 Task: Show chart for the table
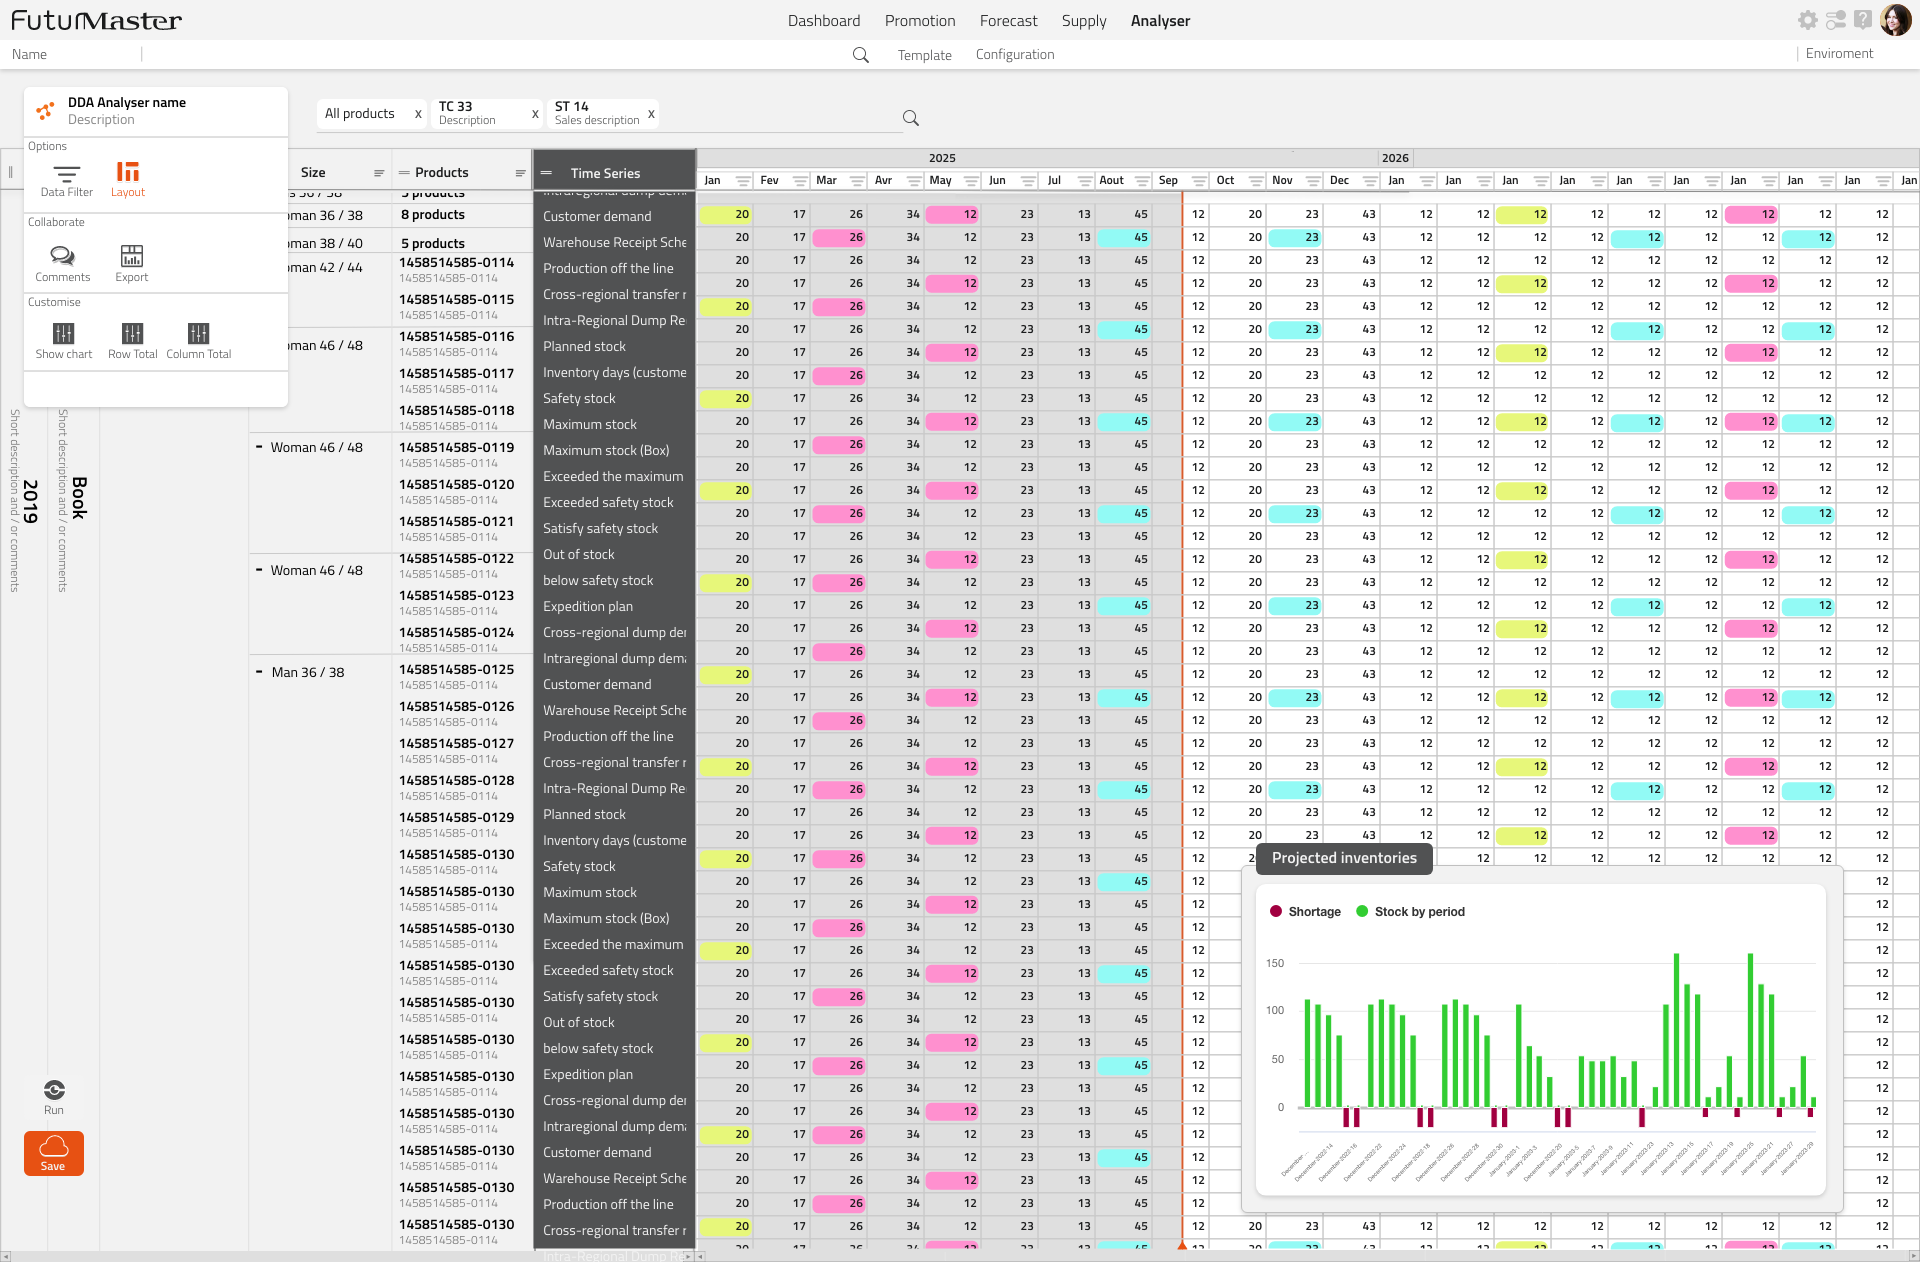pos(63,340)
